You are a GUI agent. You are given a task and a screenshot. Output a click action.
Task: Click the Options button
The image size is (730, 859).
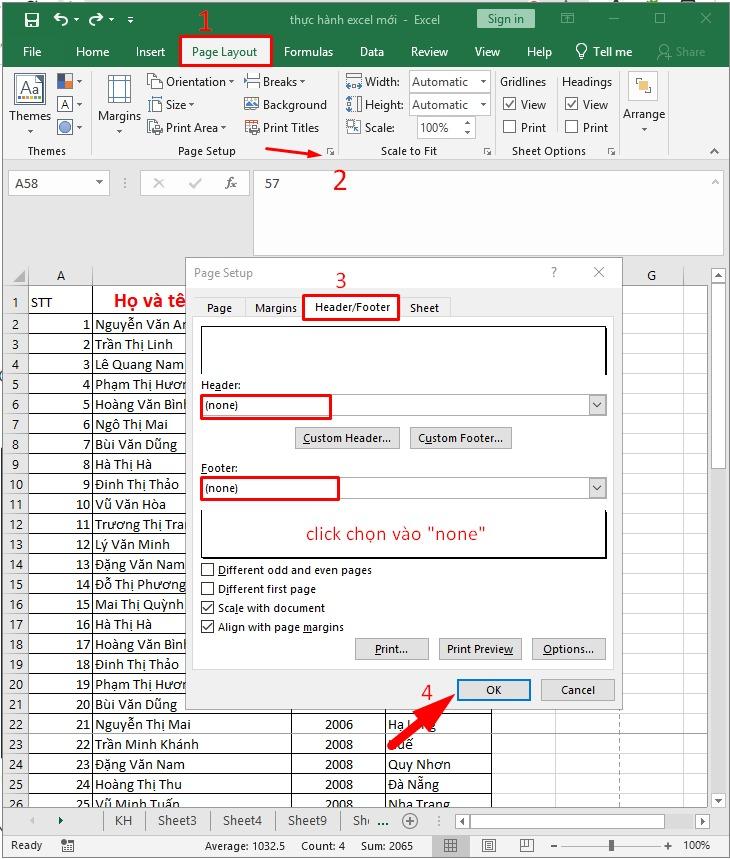coord(568,649)
